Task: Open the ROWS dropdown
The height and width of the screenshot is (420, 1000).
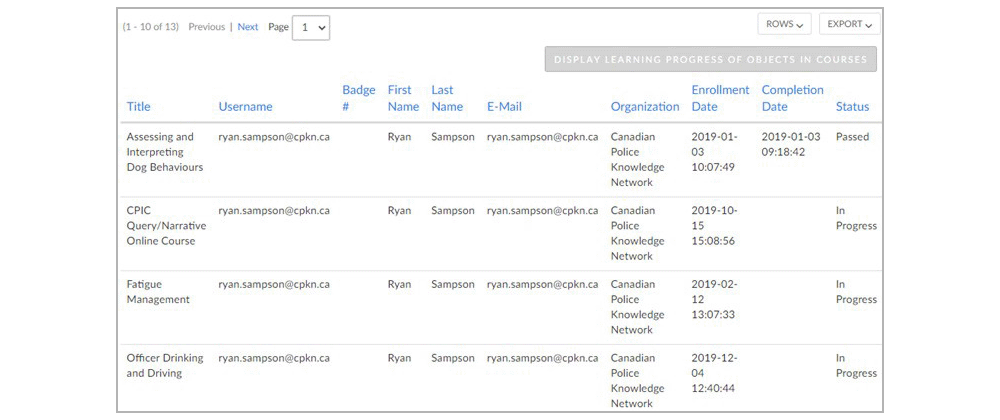Action: (784, 24)
